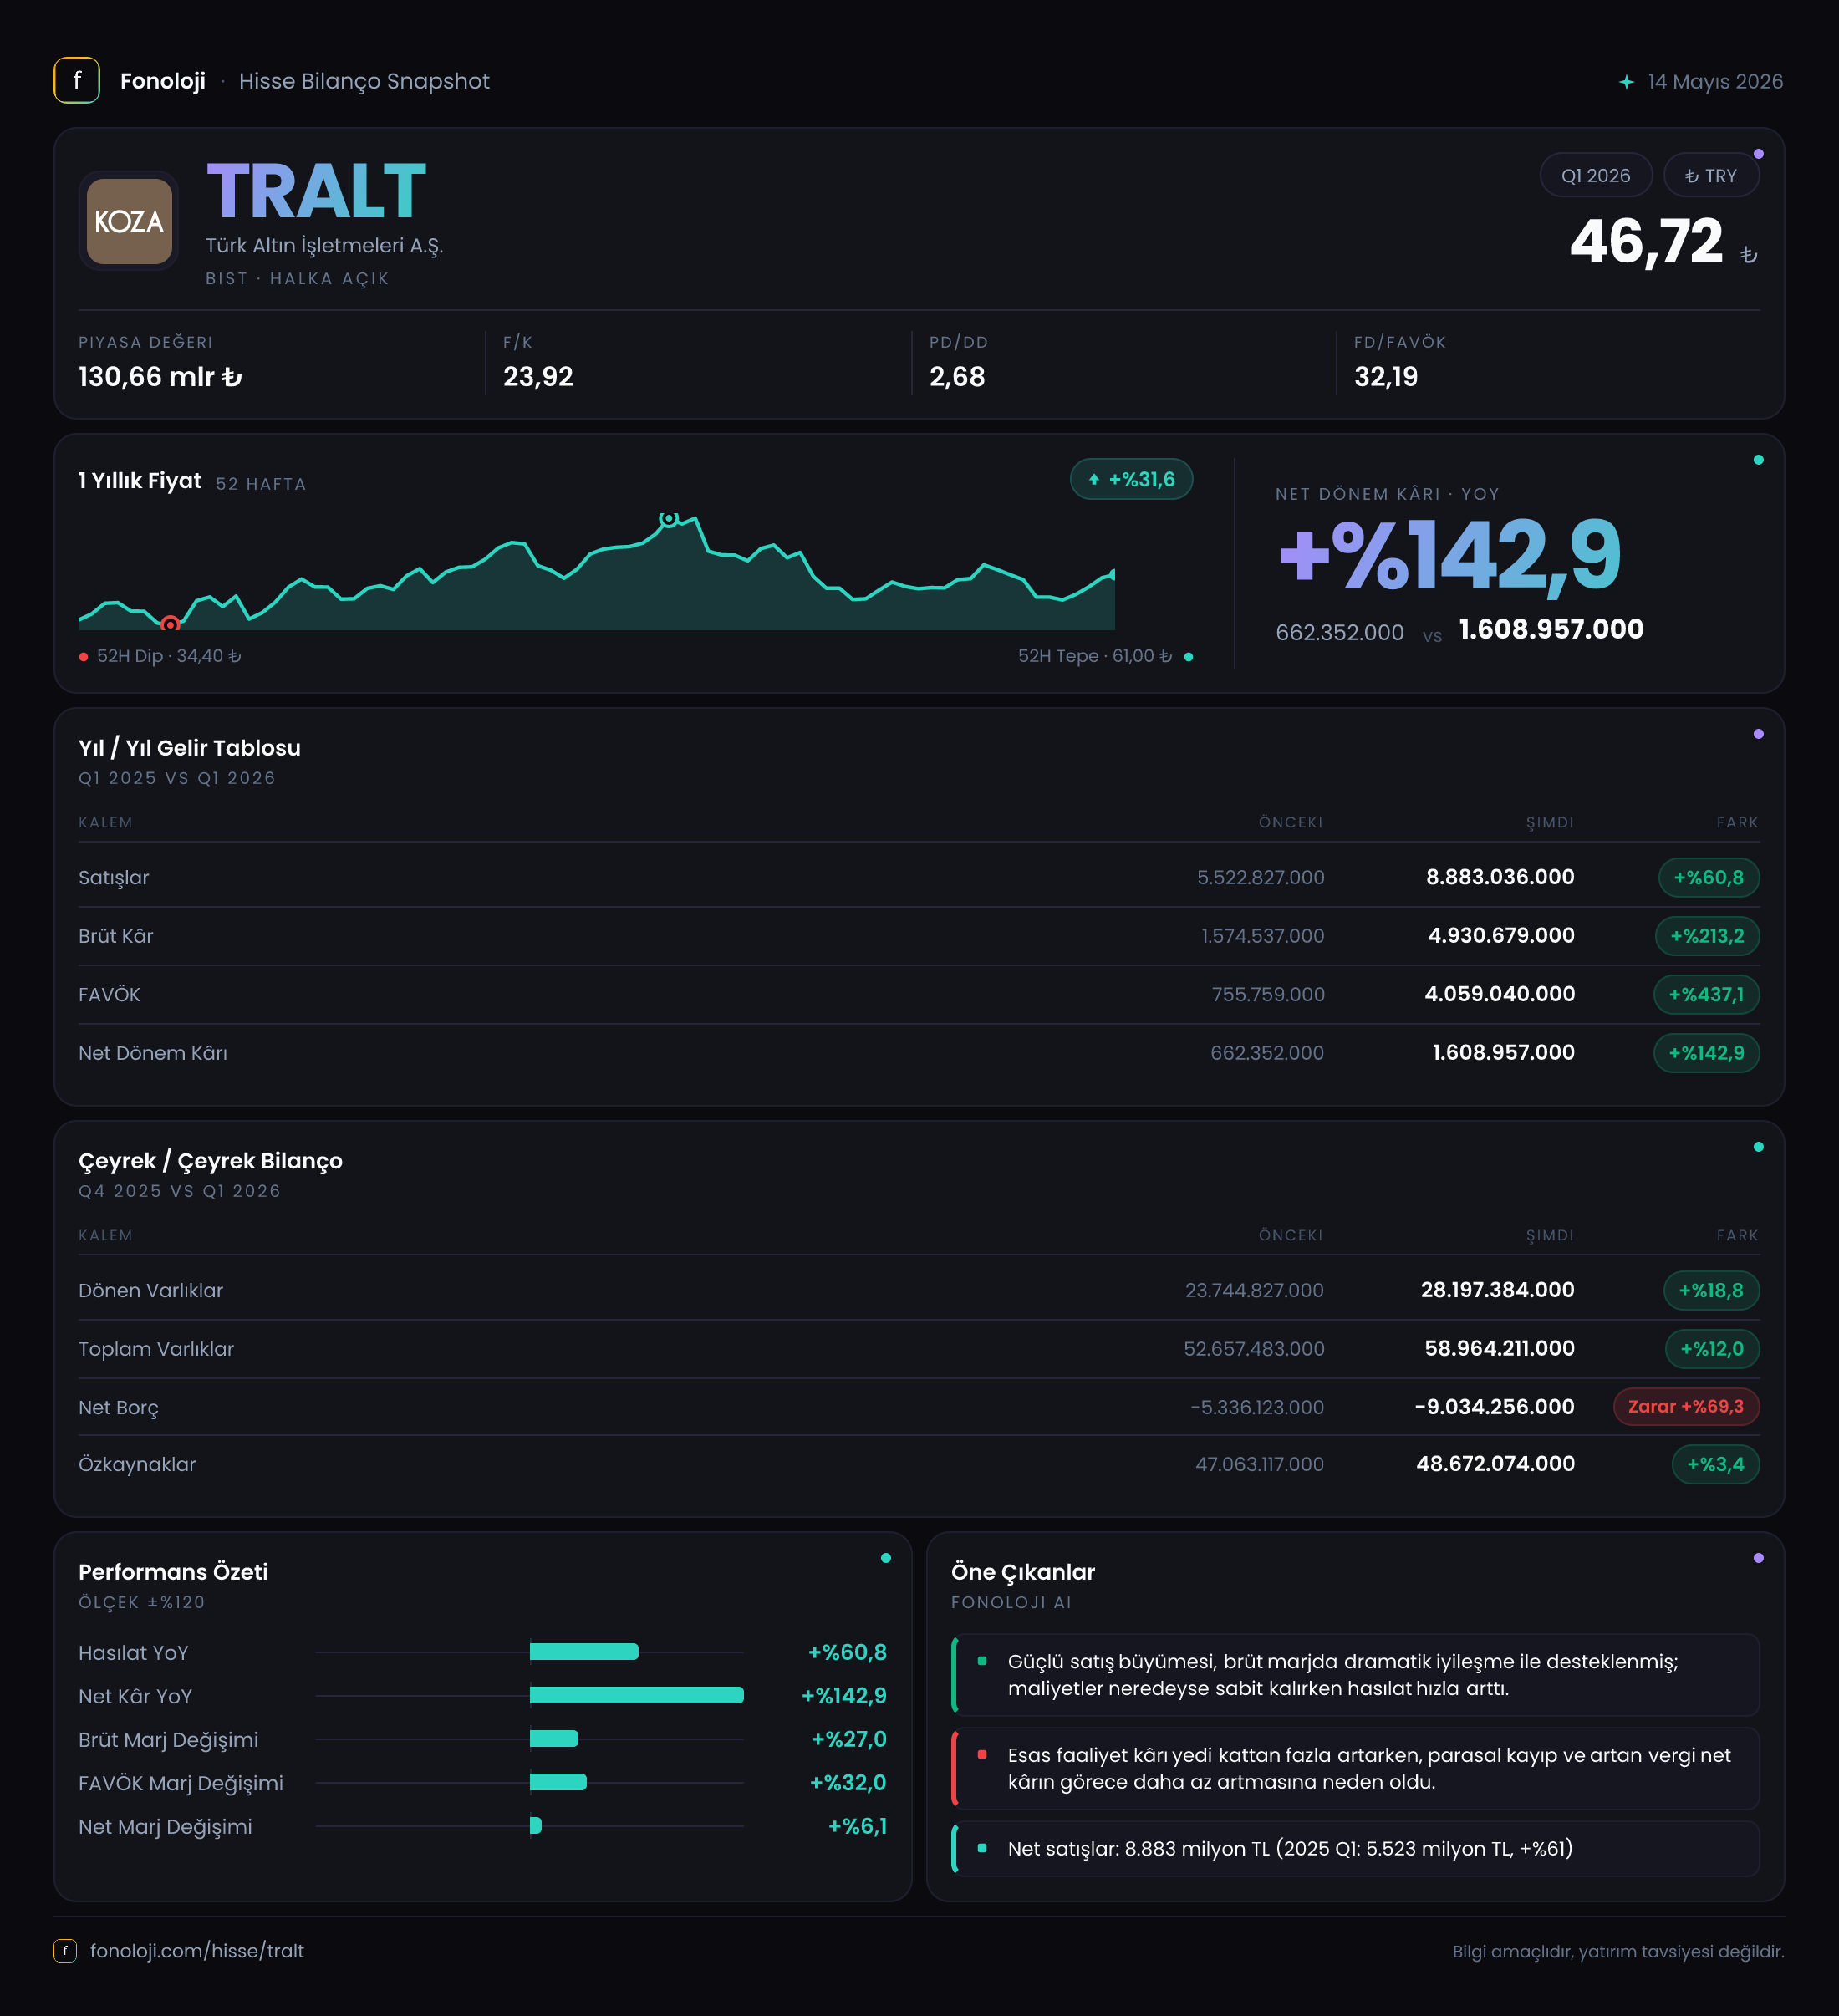Select the red 52-week low marker on the chart

click(x=170, y=624)
